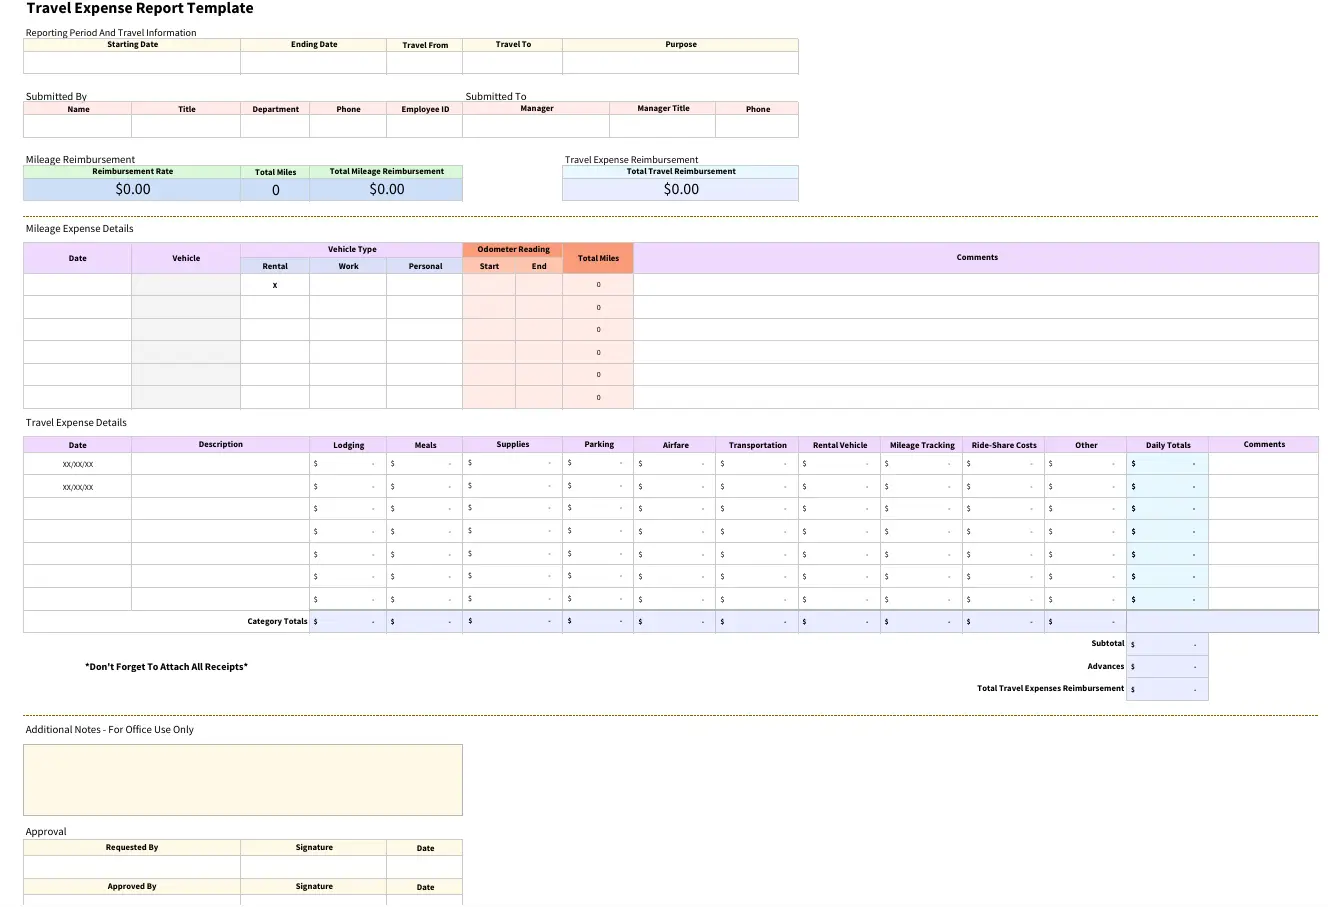Click the Total Miles cell showing 0

point(275,188)
